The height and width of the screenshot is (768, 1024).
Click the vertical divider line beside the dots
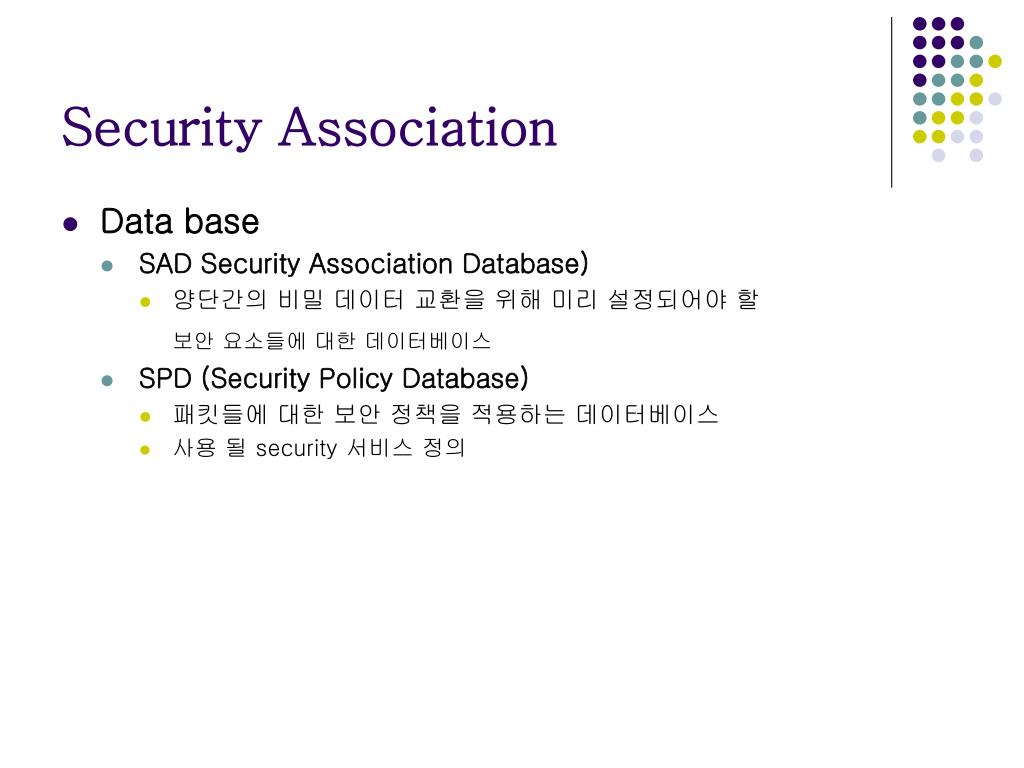[891, 103]
